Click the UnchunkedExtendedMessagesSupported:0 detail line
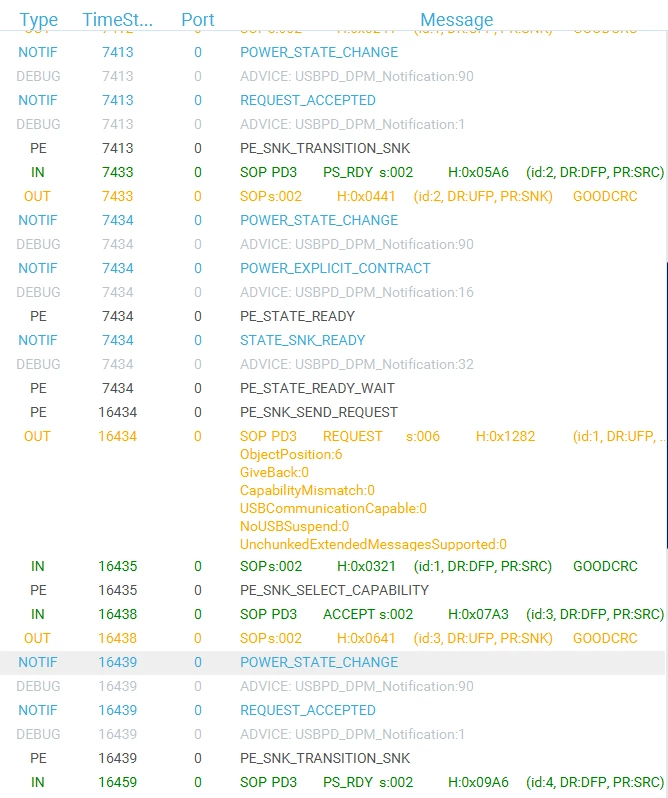Viewport: 668px width, 798px height. 373,545
